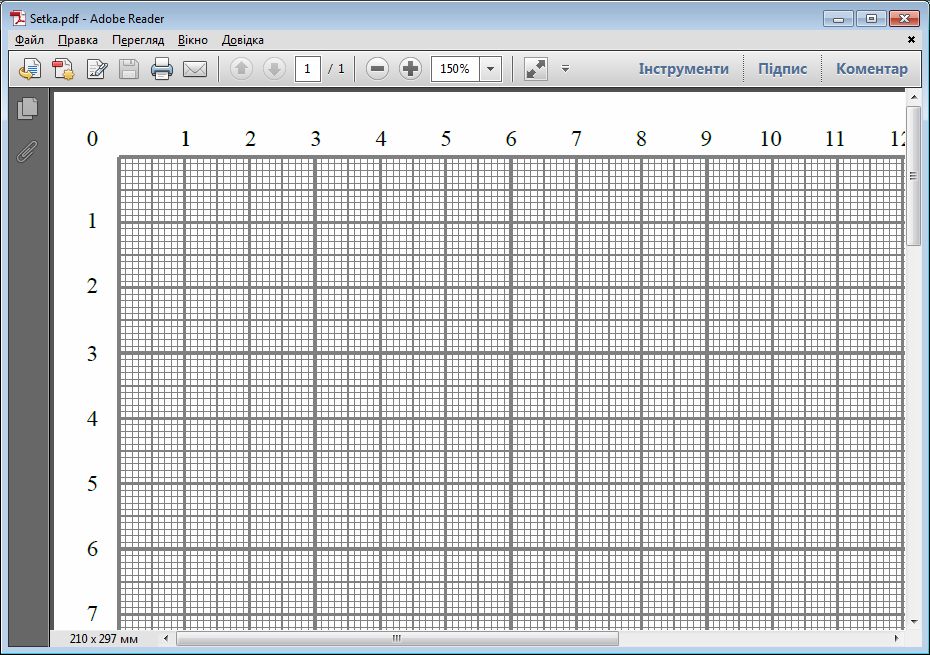Show the Attachments paperclip panel
Viewport: 930px width, 655px height.
(28, 151)
